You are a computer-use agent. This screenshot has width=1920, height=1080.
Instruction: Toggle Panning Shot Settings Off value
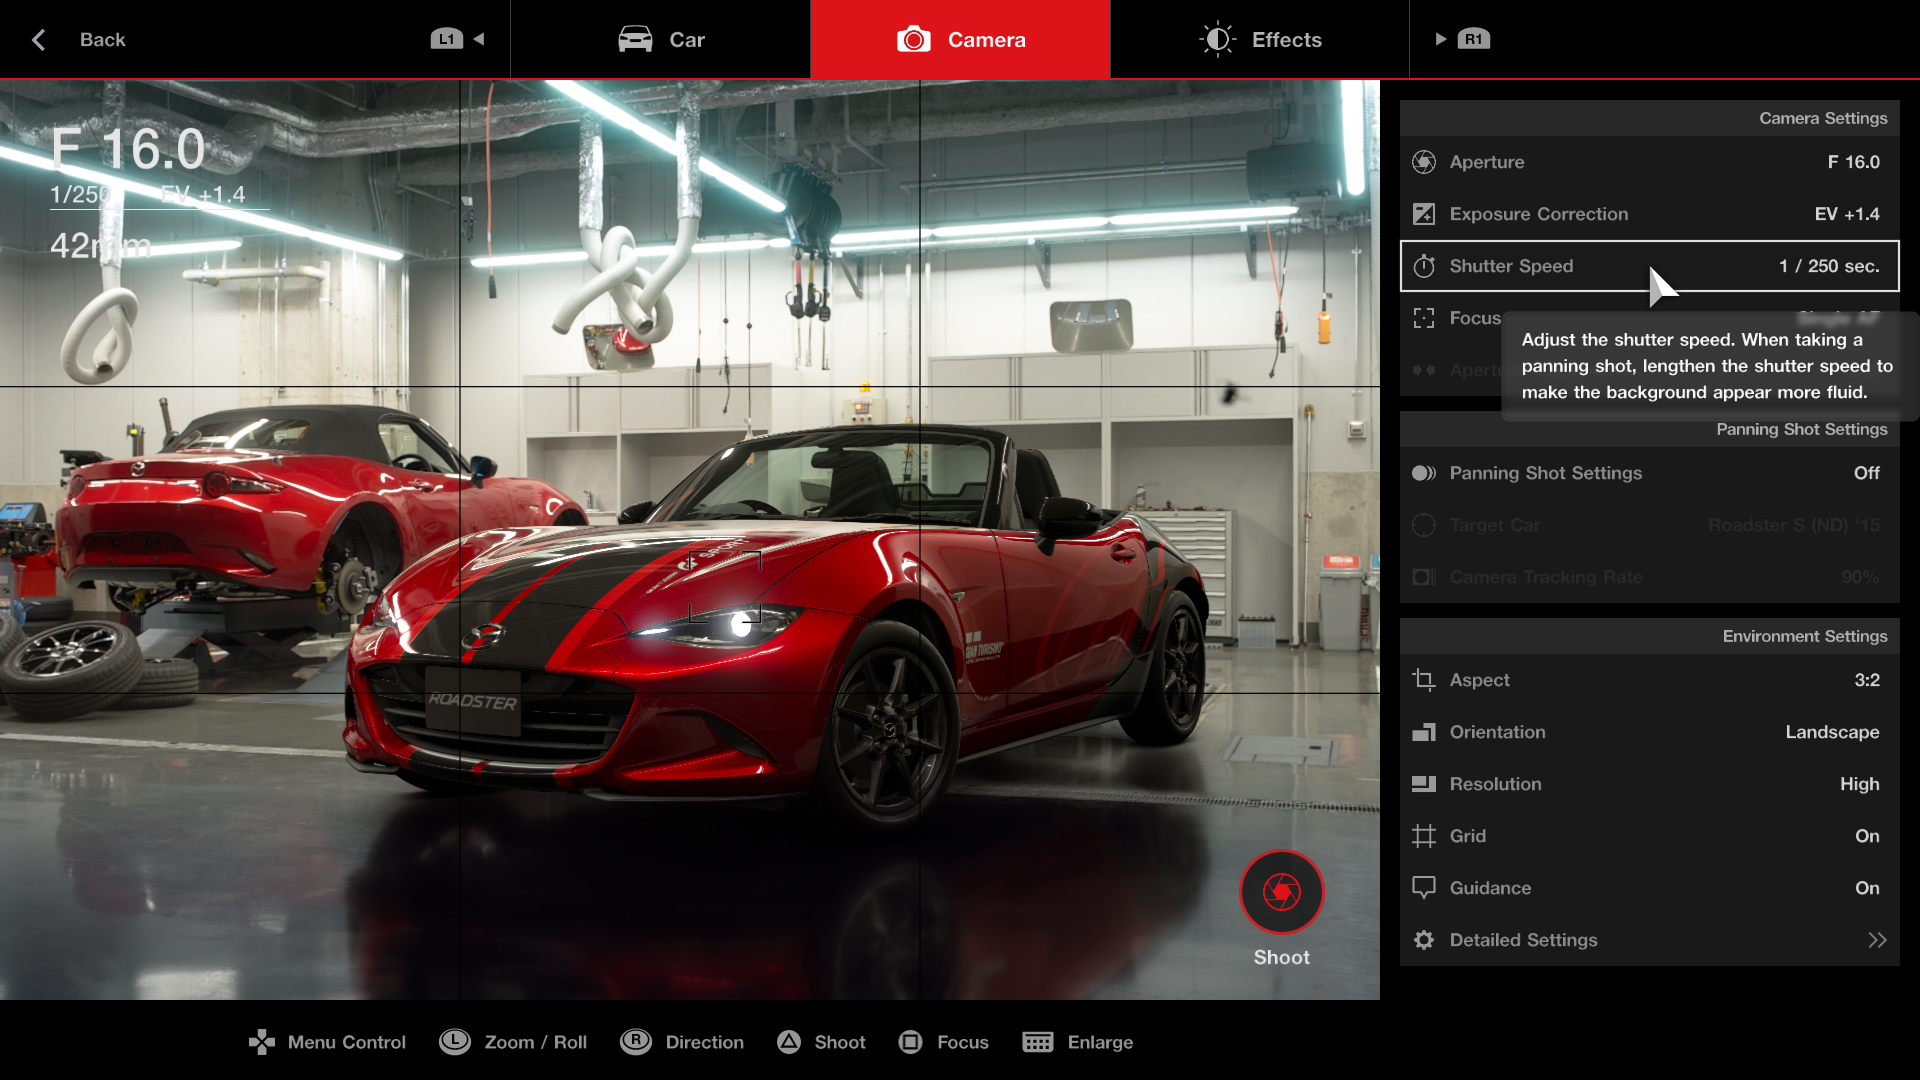(1866, 473)
